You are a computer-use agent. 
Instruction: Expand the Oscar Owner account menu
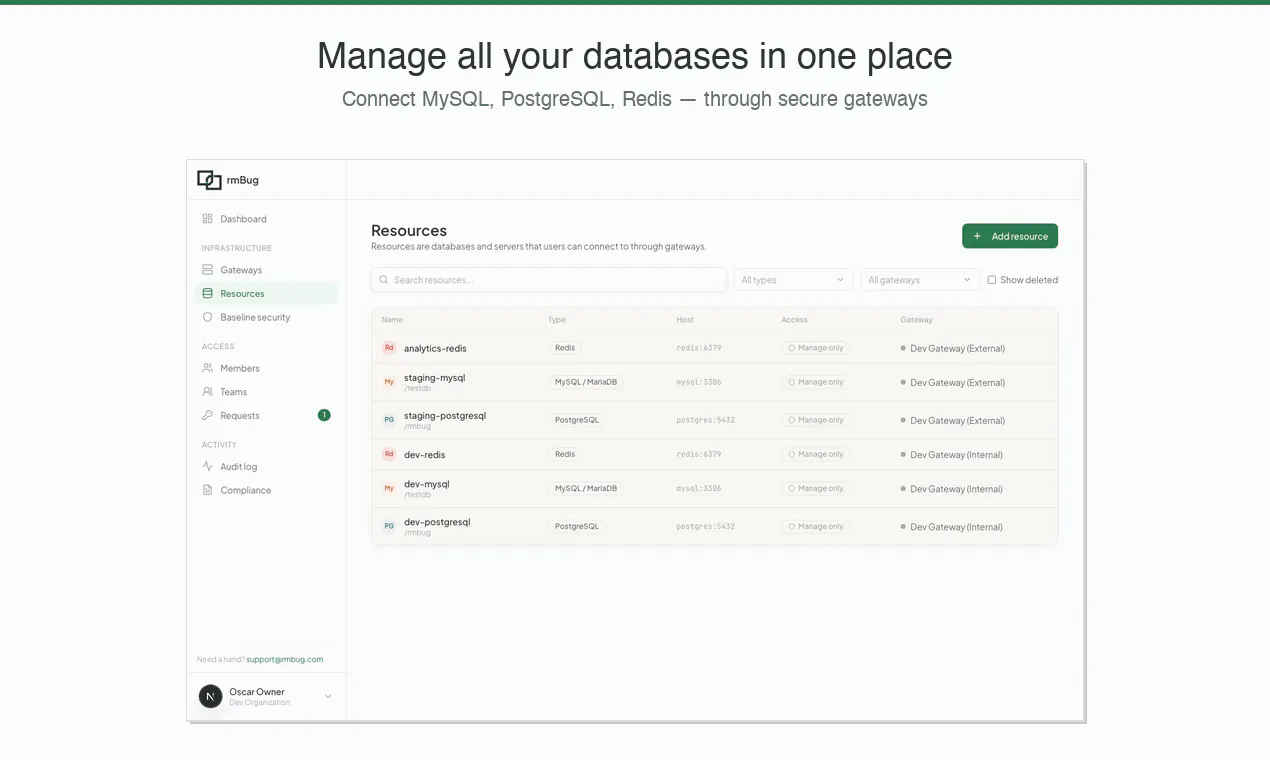tap(266, 696)
